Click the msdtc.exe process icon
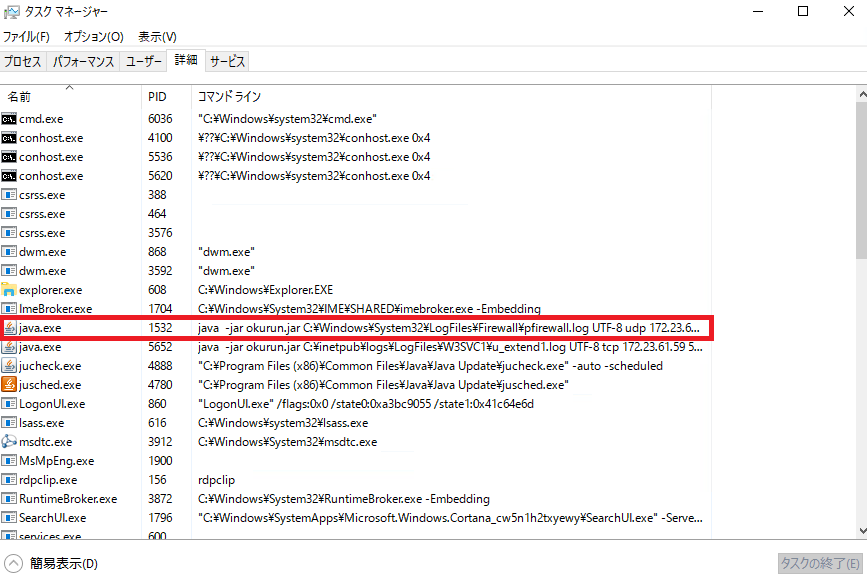 pyautogui.click(x=9, y=442)
